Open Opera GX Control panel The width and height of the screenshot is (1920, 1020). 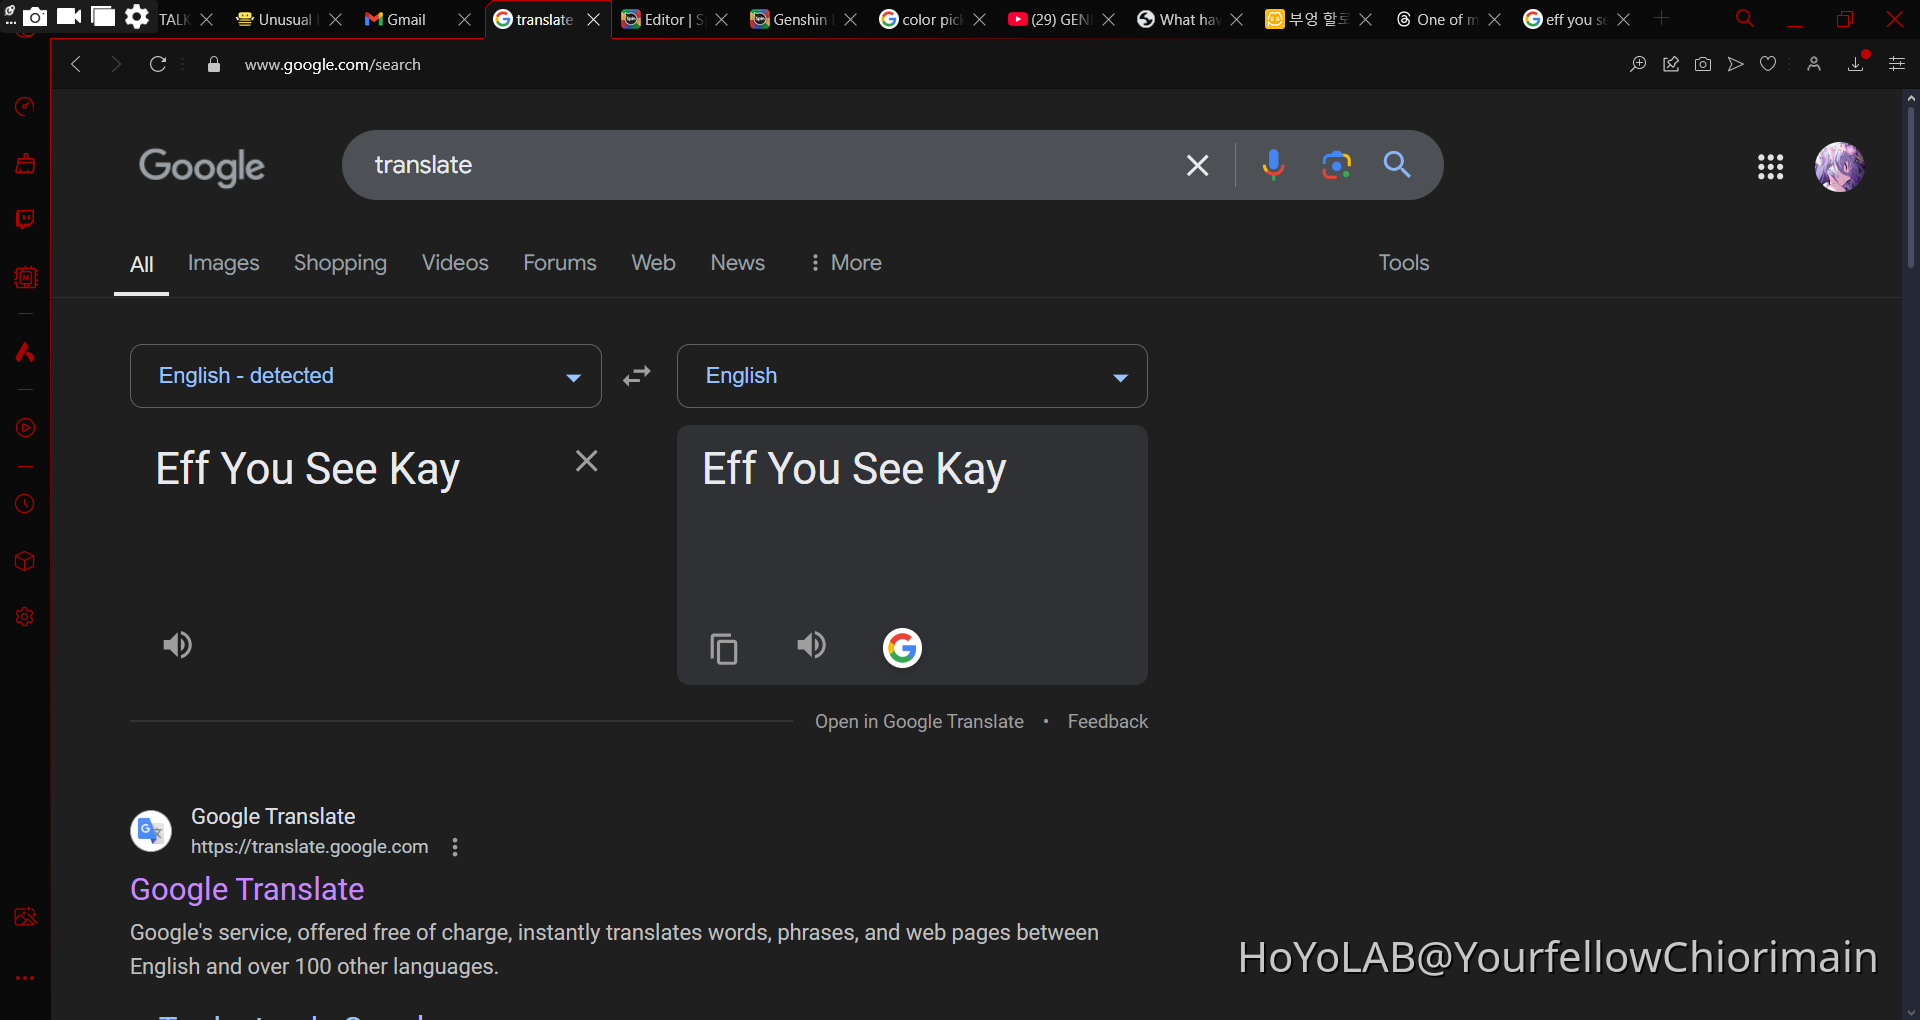point(24,107)
